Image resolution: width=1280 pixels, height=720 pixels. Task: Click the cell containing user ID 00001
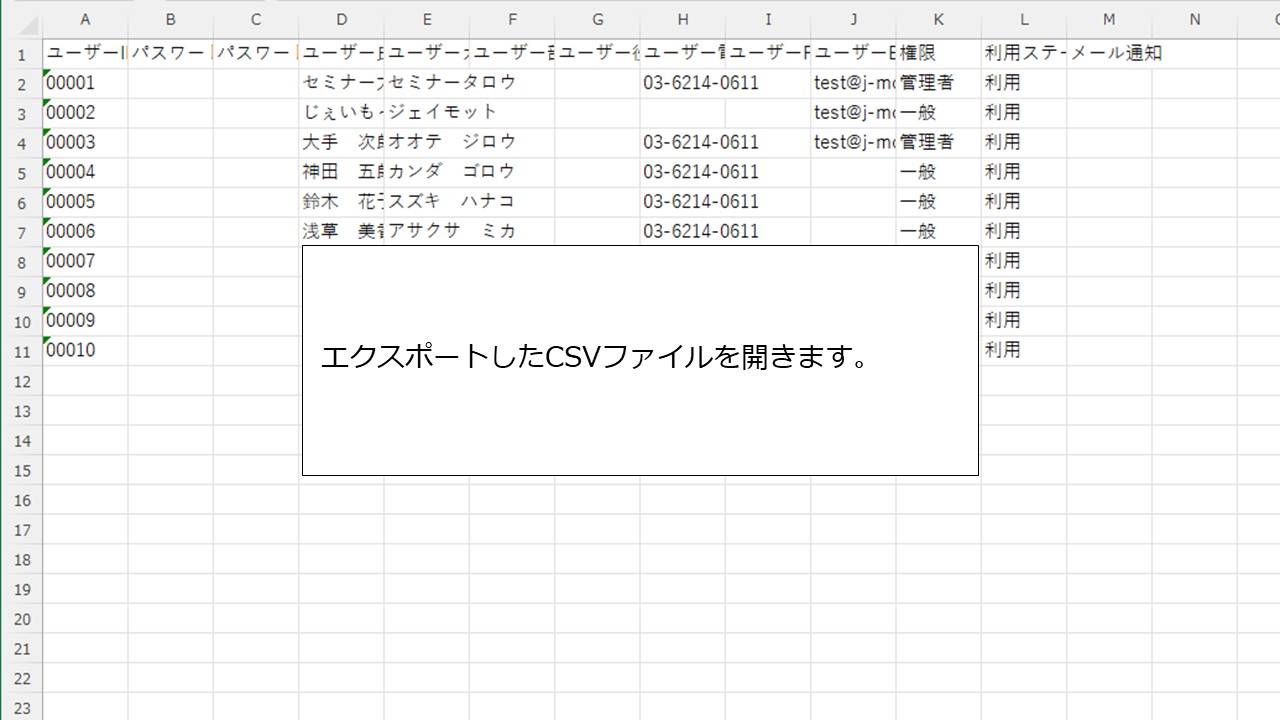(x=85, y=83)
